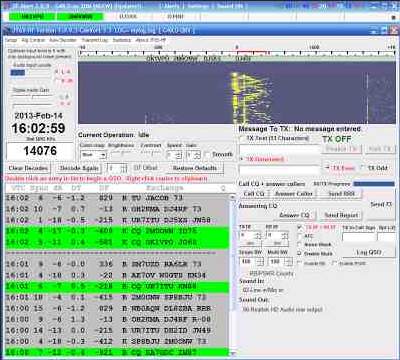
Task: Toggle the Smooth checkbox
Action: [x=207, y=155]
